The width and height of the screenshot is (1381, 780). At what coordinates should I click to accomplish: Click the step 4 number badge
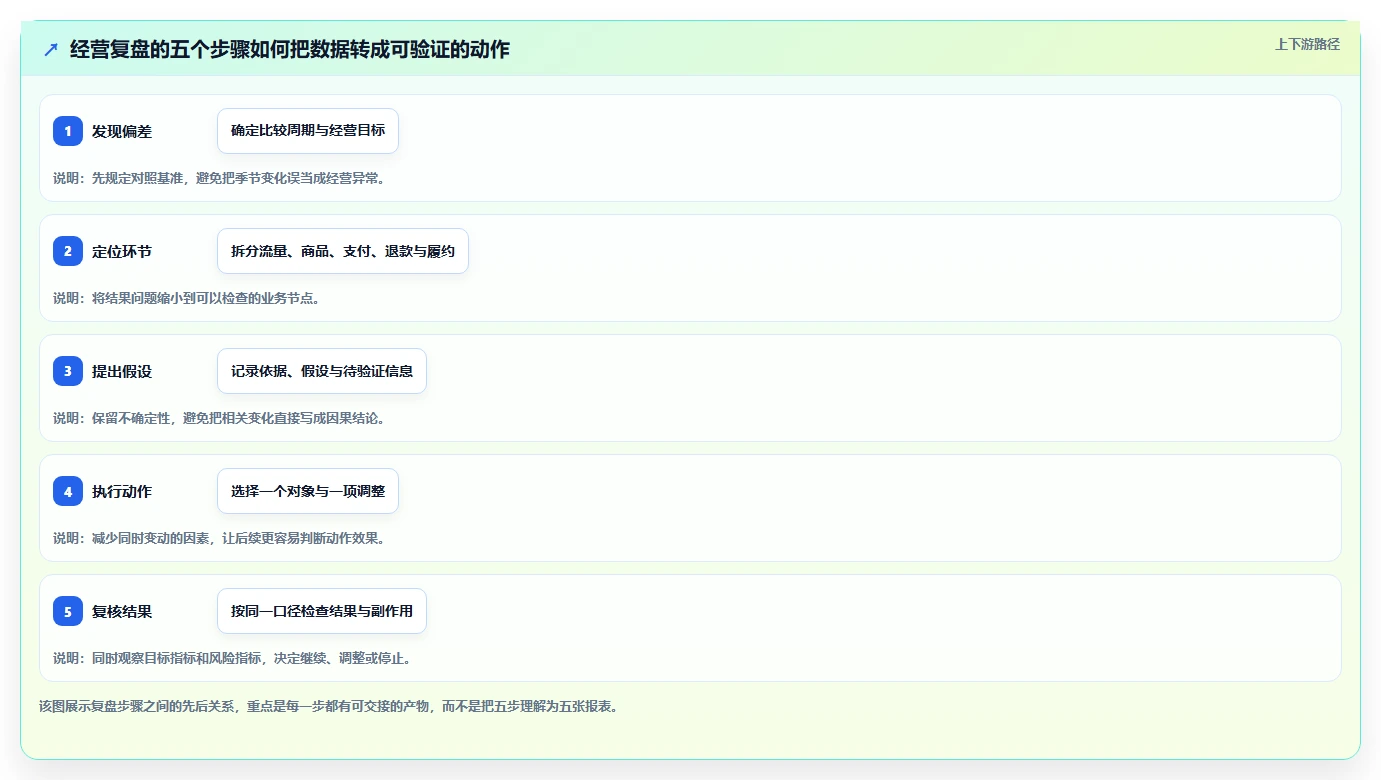(x=68, y=491)
